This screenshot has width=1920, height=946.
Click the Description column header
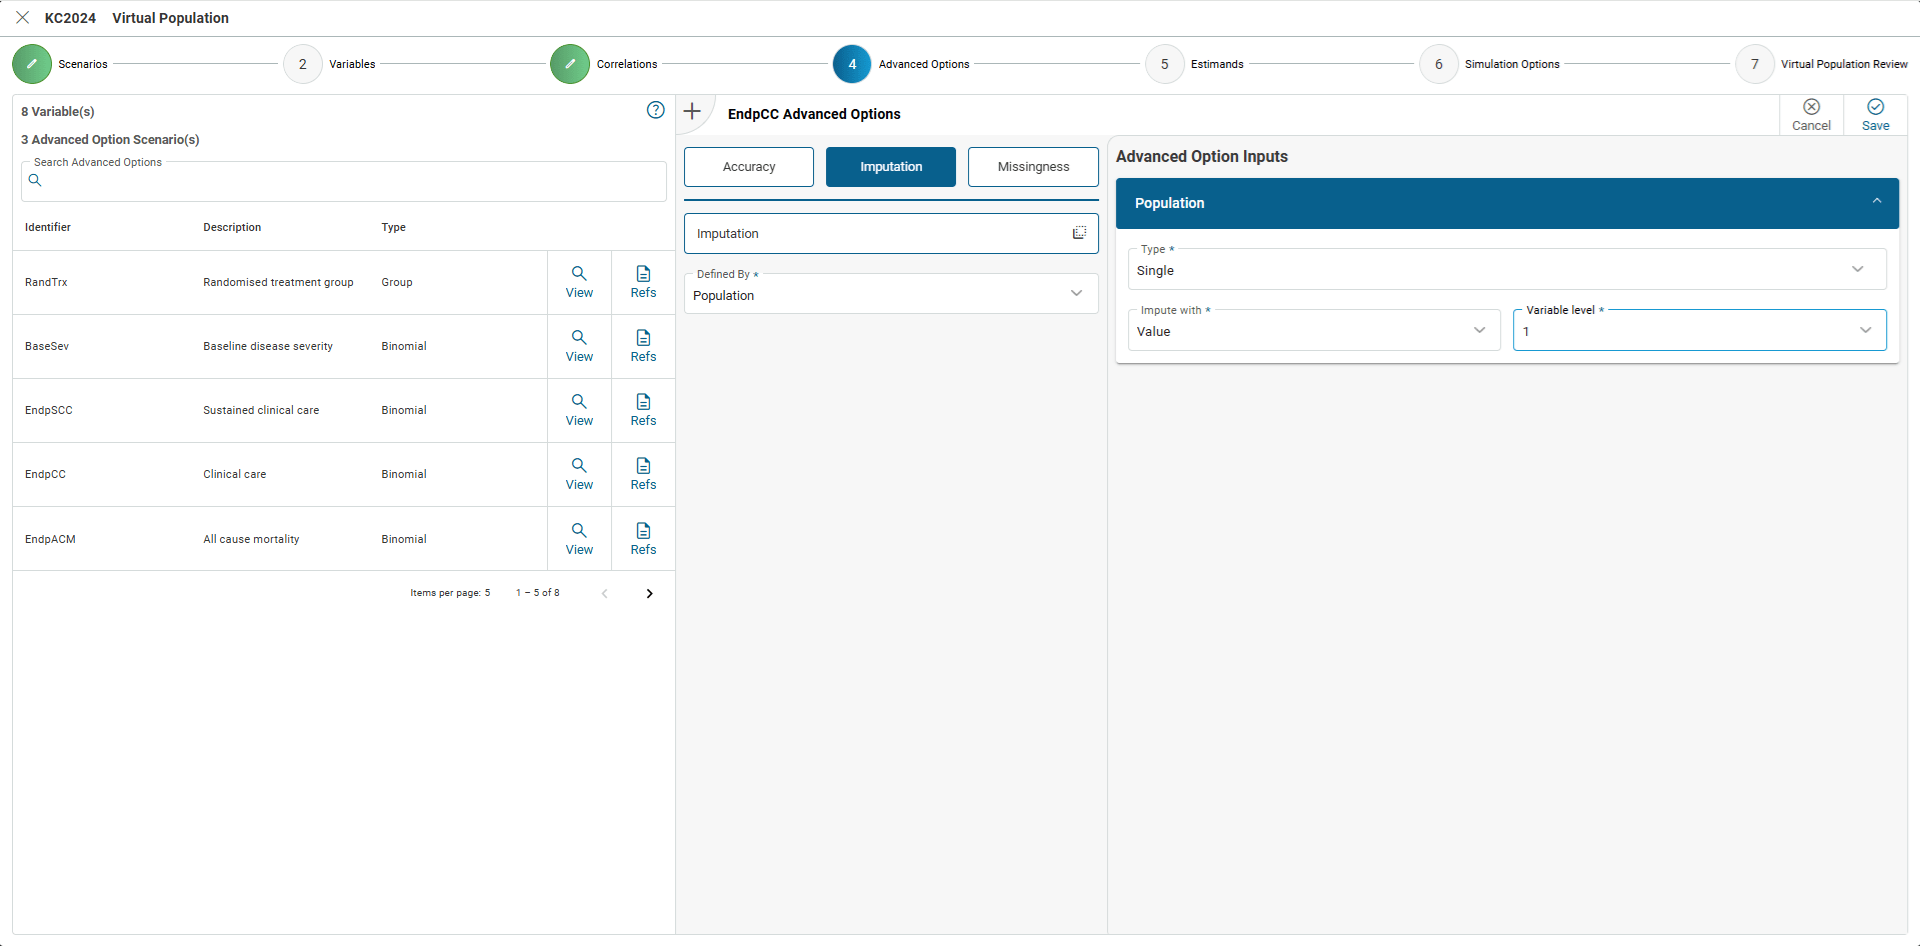point(232,227)
